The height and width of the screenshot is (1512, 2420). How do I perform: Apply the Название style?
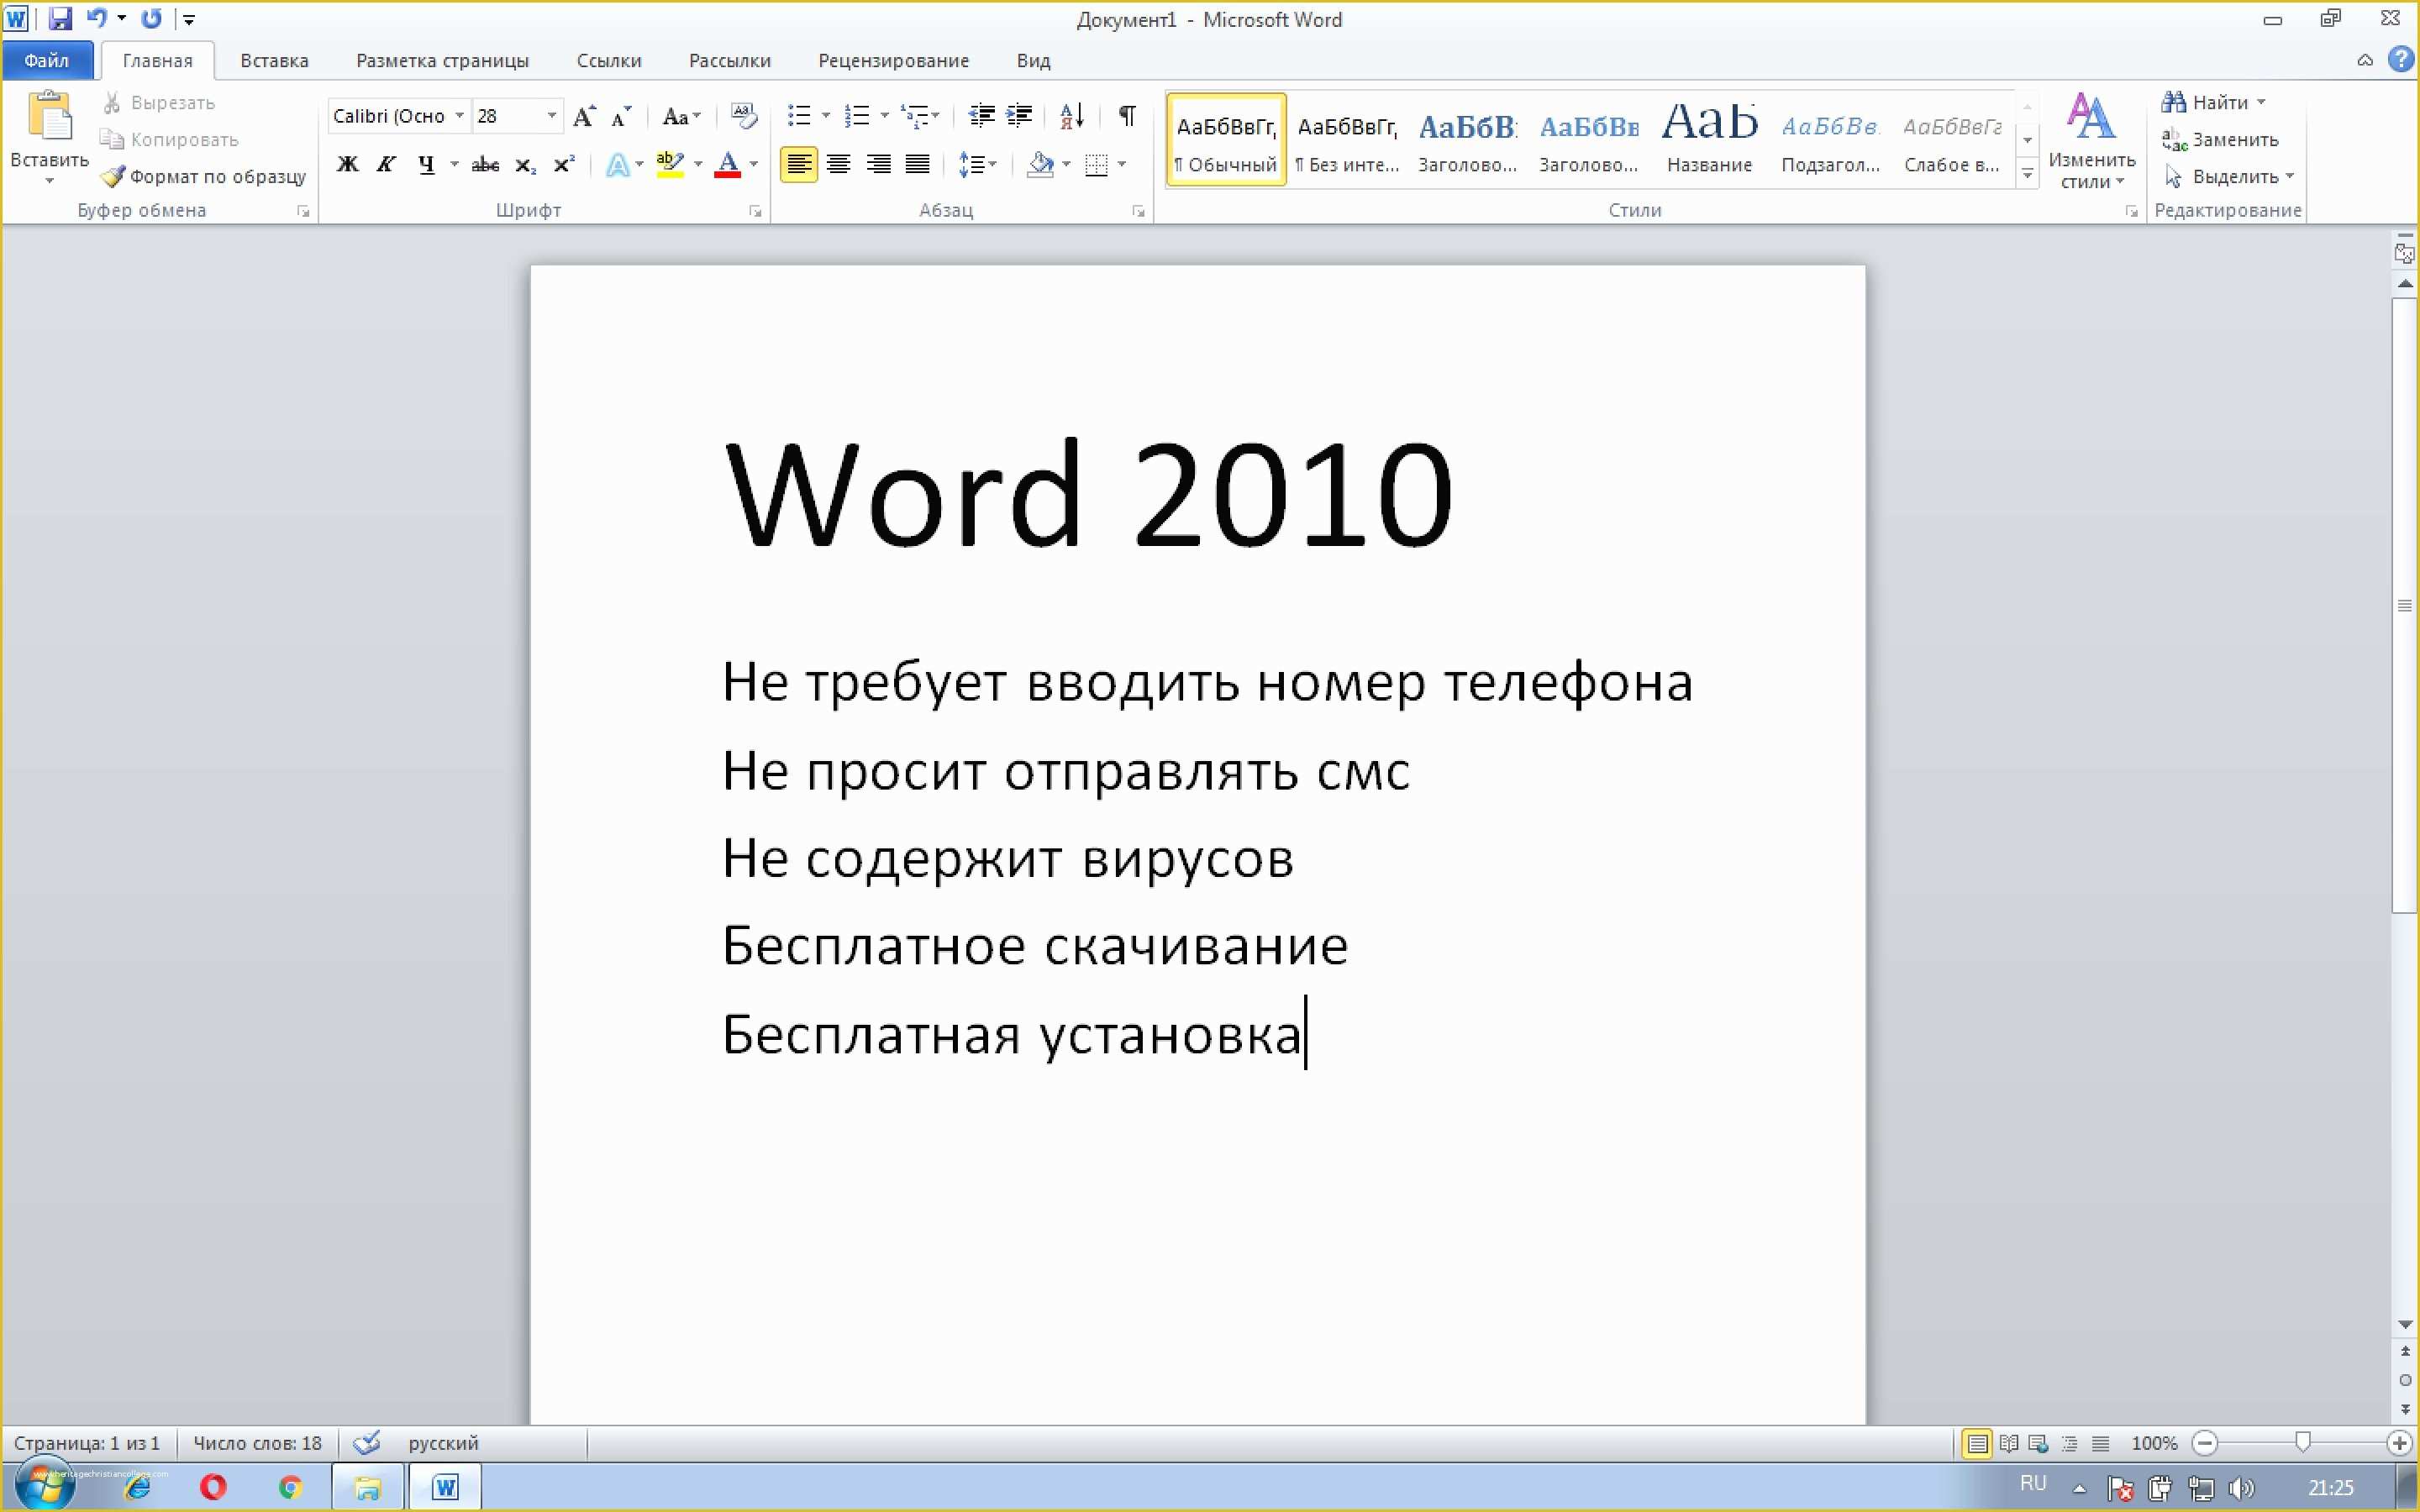(1709, 140)
